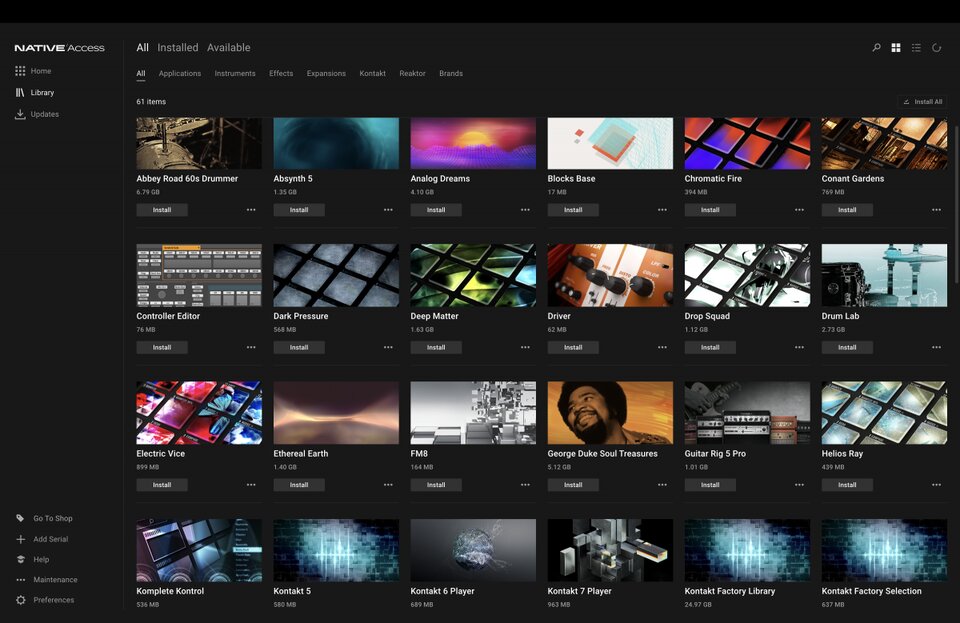
Task: Click the refresh icon in top right
Action: tap(937, 47)
